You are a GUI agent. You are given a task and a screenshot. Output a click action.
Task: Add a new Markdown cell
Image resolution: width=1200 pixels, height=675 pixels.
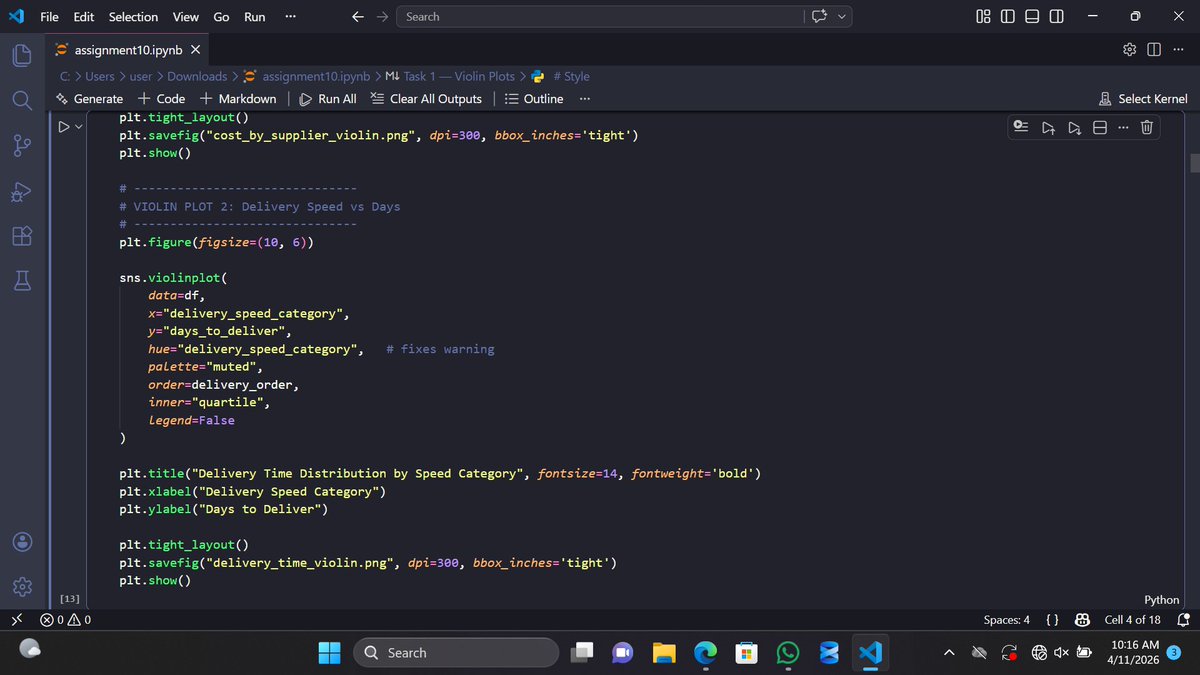[x=238, y=98]
